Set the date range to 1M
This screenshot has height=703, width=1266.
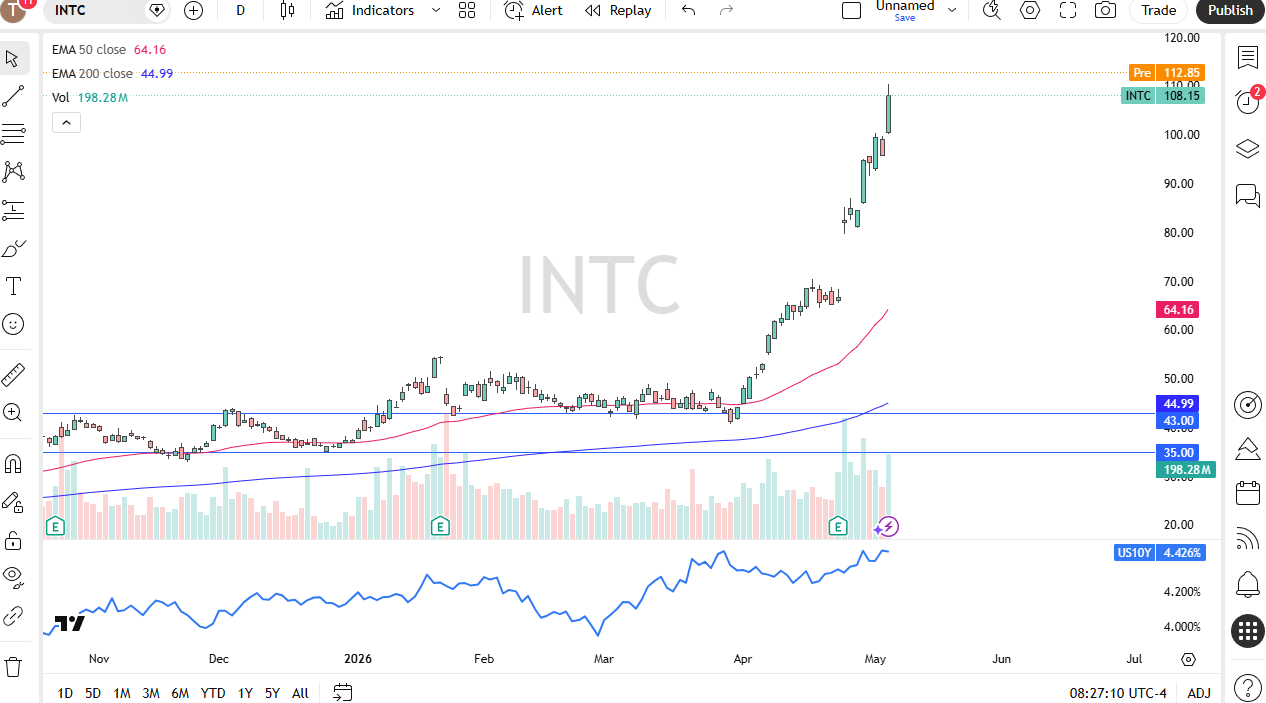(122, 693)
